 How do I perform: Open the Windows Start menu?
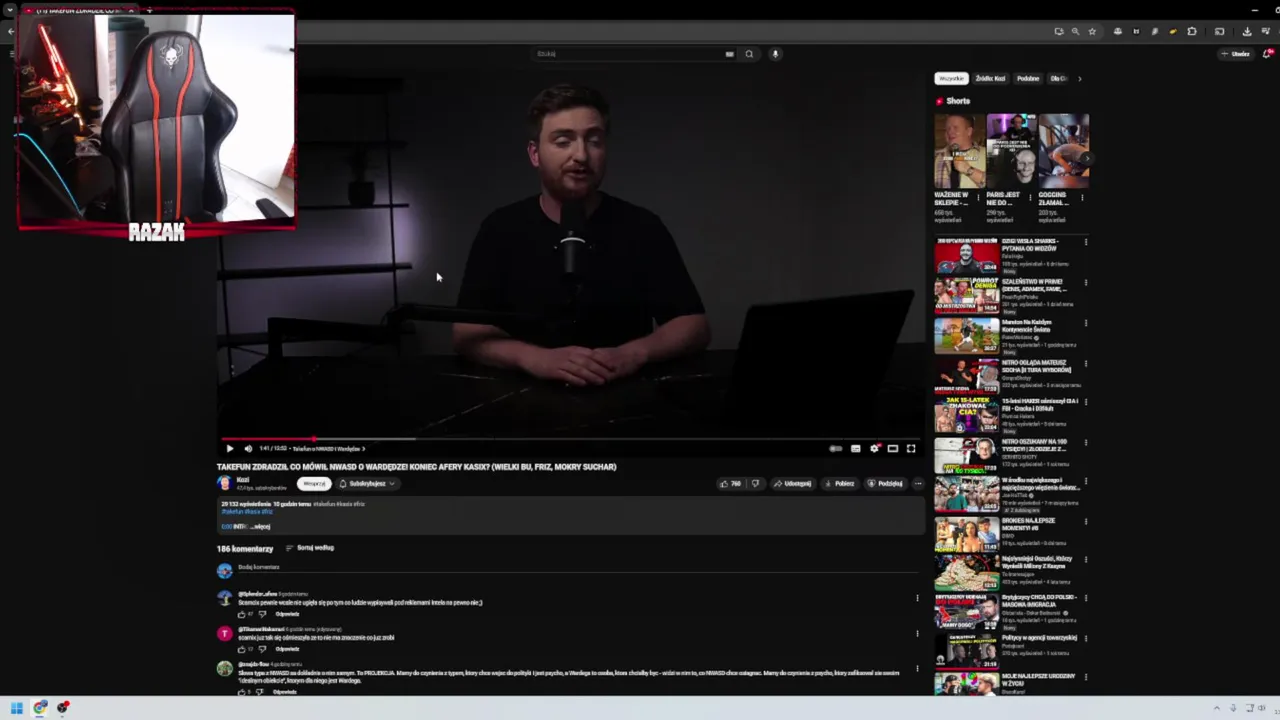point(17,708)
